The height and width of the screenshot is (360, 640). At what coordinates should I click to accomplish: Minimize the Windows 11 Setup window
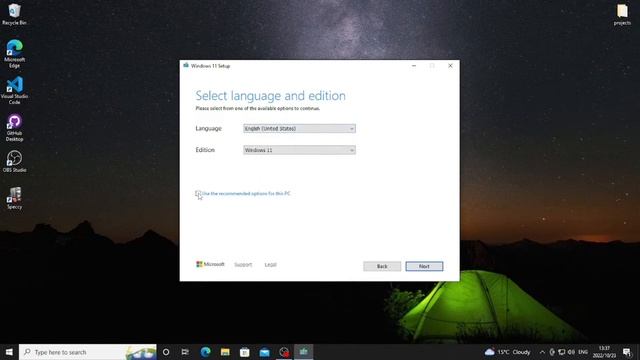point(414,66)
